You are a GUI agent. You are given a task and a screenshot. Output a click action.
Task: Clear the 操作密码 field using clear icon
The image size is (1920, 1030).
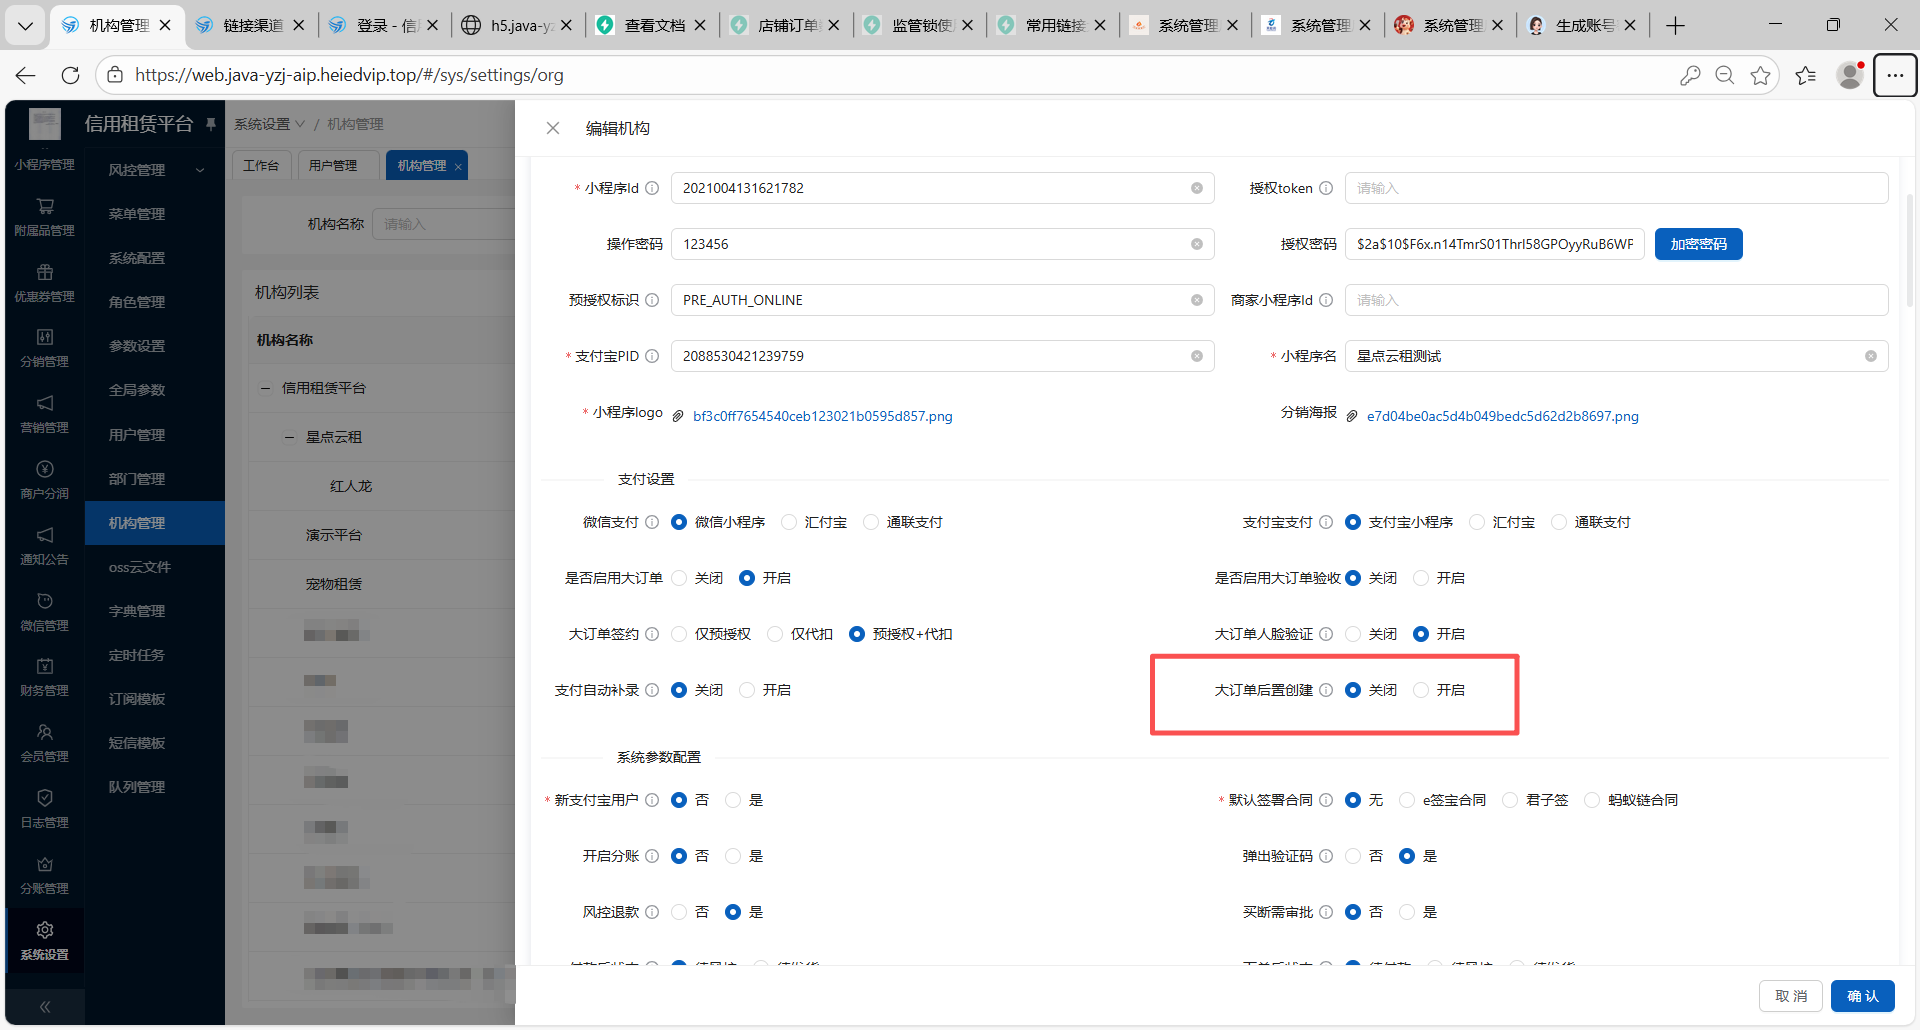click(x=1196, y=244)
